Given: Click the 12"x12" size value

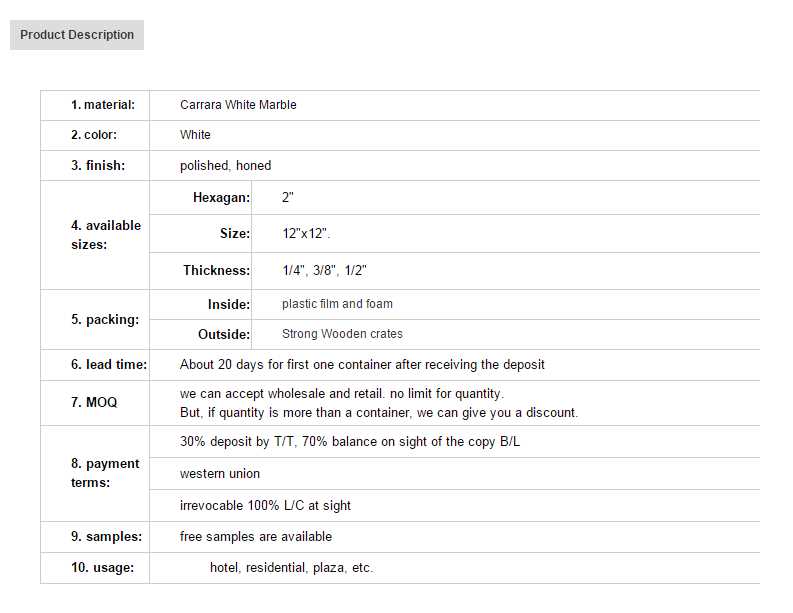Looking at the screenshot, I should click(x=306, y=234).
